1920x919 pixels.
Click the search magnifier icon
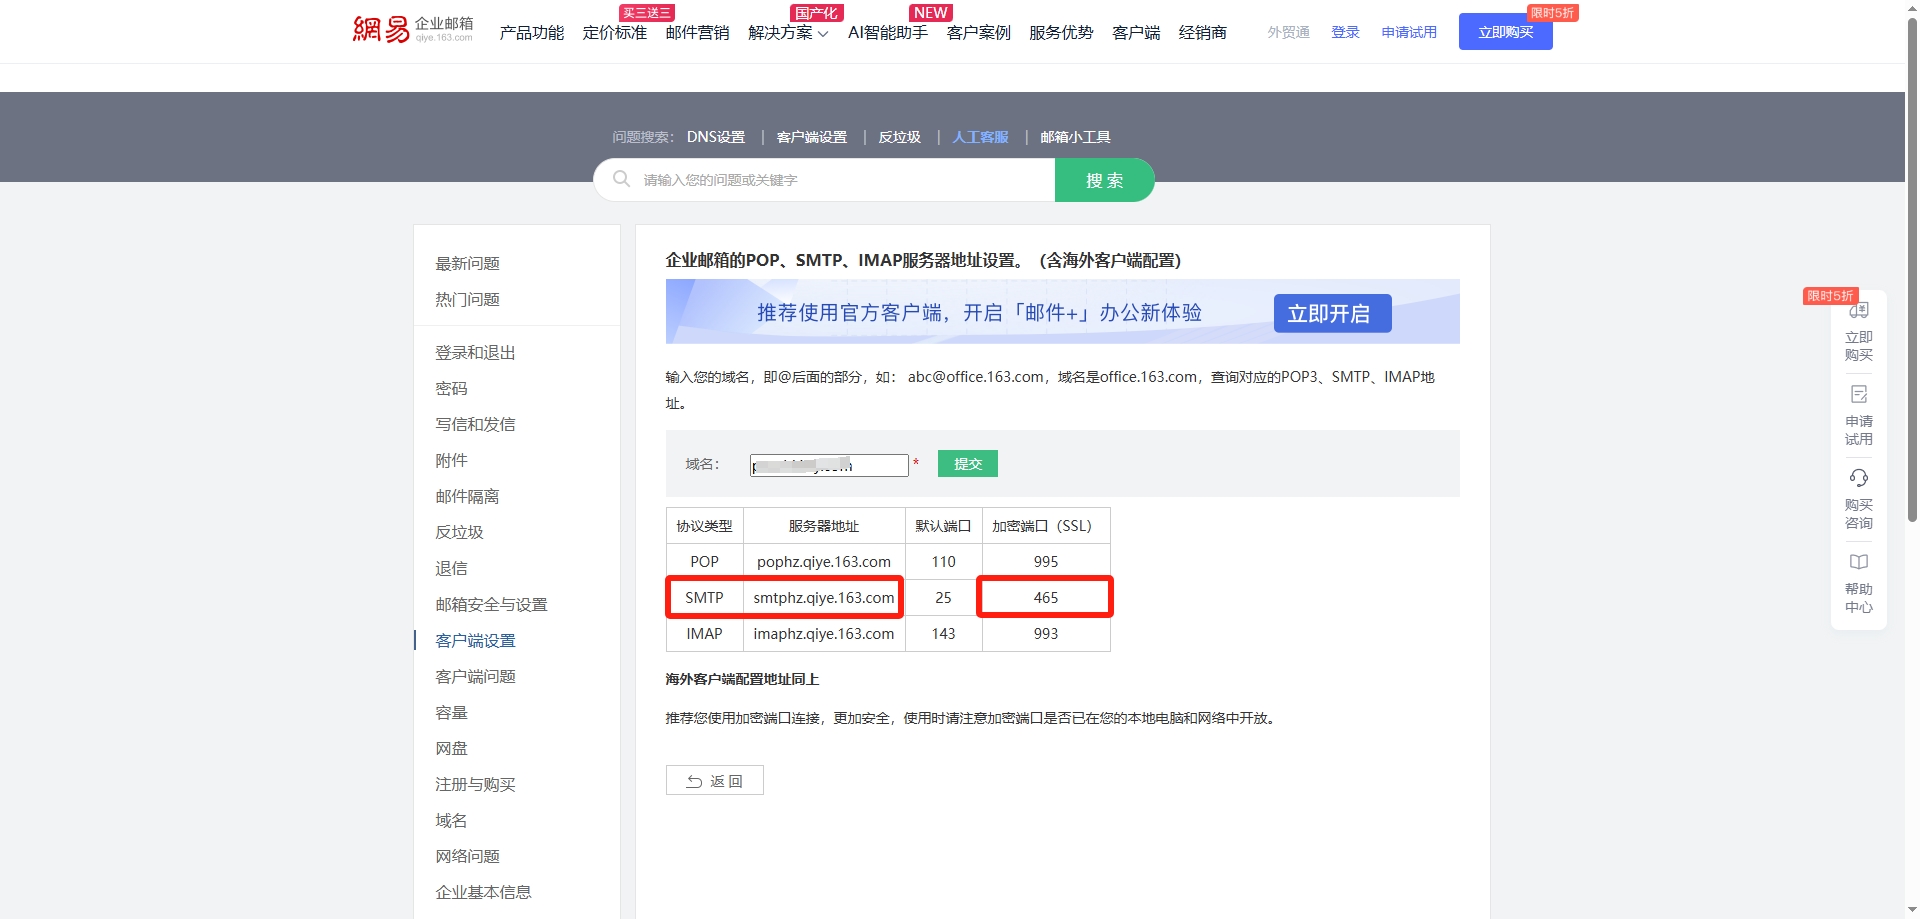pyautogui.click(x=621, y=179)
